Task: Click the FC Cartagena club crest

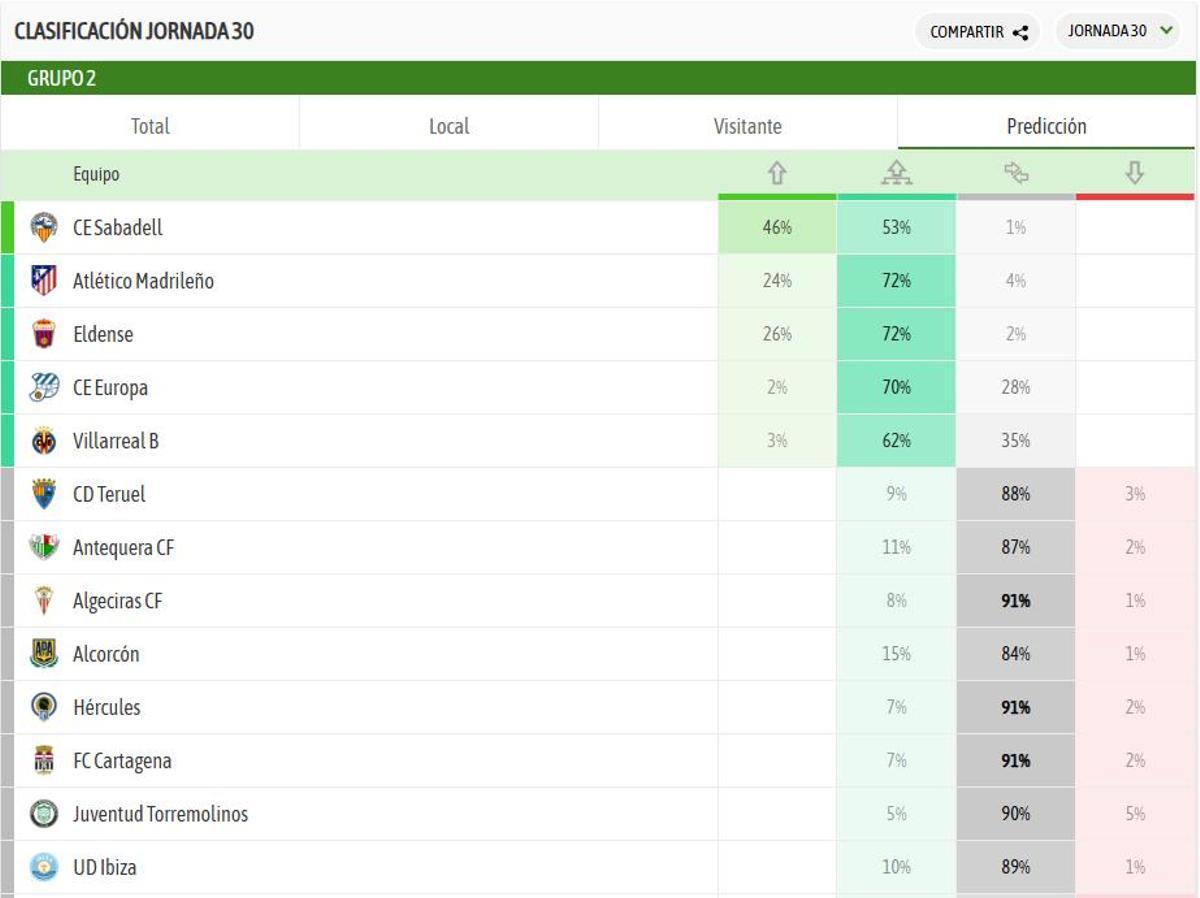Action: (x=42, y=760)
